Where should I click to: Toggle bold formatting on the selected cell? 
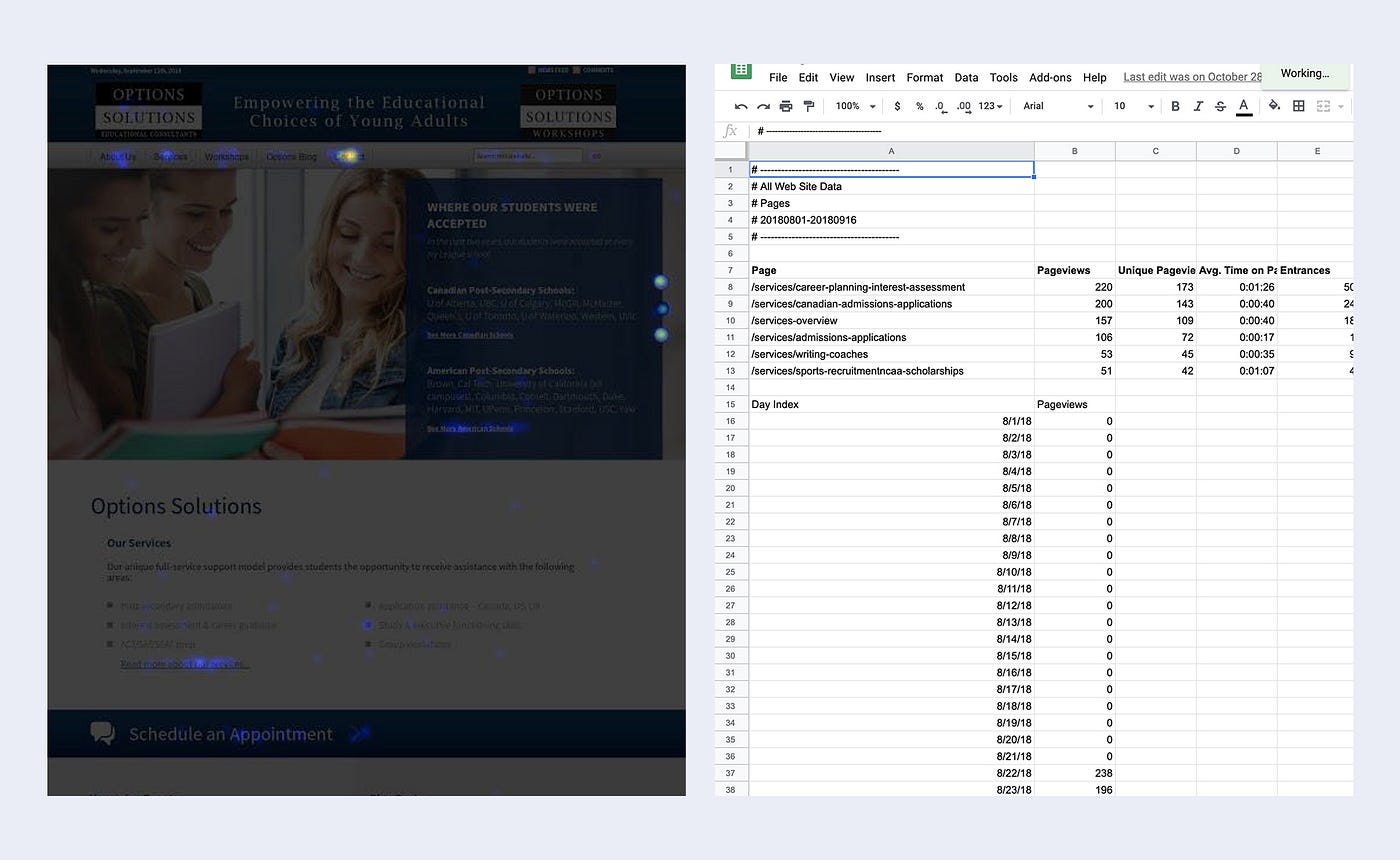tap(1175, 105)
